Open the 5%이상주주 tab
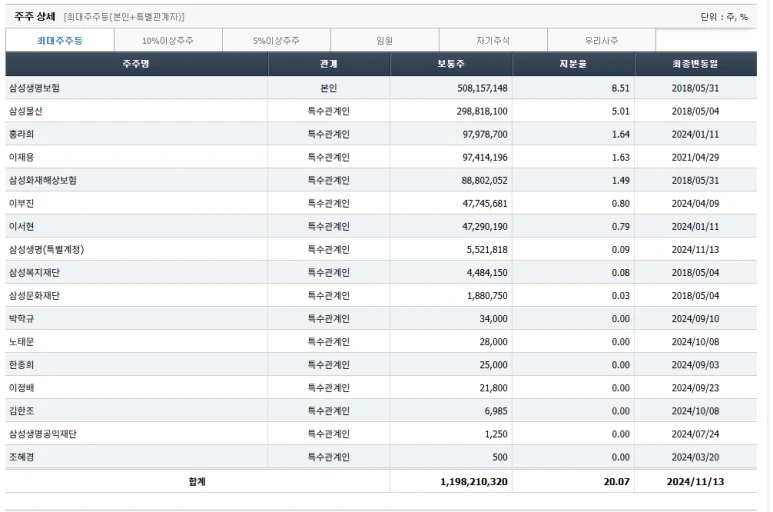 click(x=276, y=40)
